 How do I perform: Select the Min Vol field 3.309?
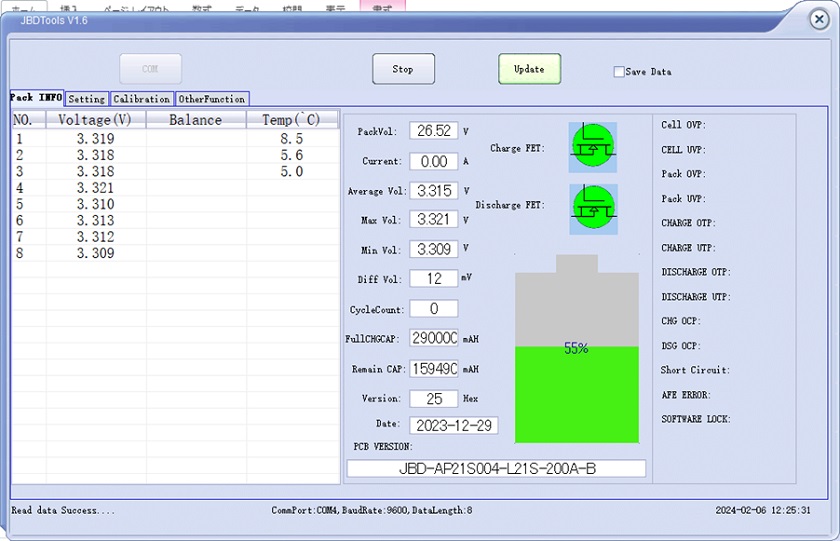[434, 249]
